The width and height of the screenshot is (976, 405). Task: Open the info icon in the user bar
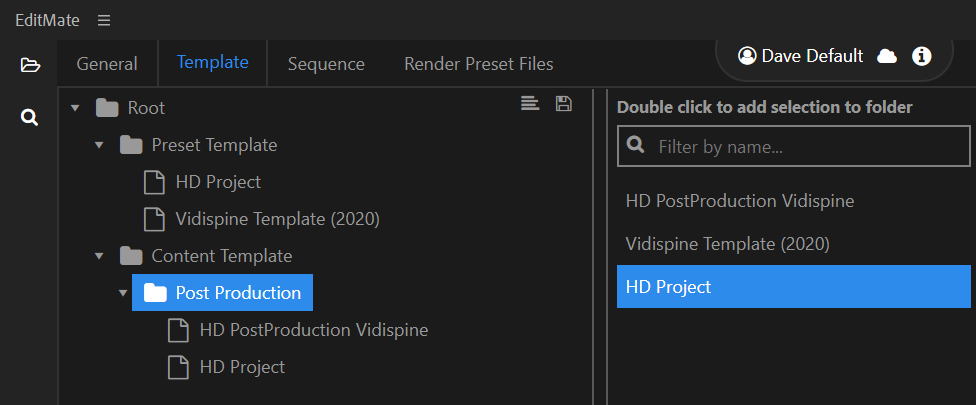coord(921,57)
